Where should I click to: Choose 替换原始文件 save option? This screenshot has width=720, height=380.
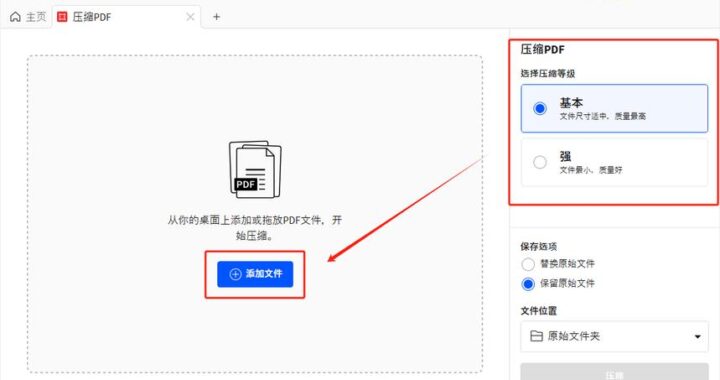pyautogui.click(x=558, y=264)
